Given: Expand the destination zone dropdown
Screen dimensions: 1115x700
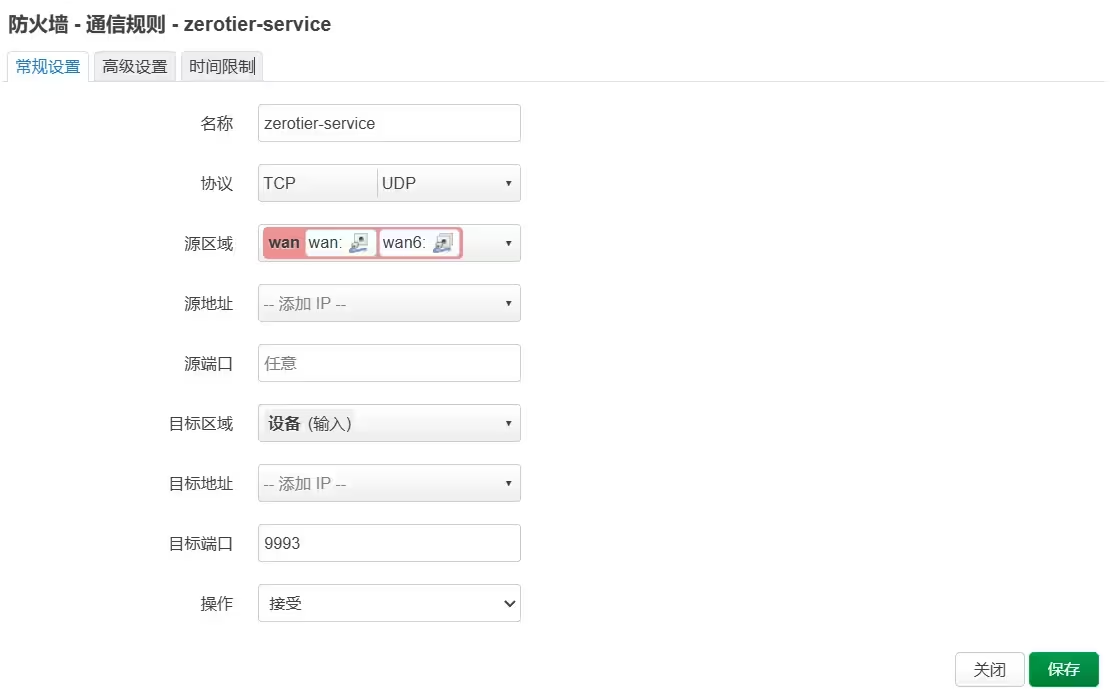Looking at the screenshot, I should (508, 423).
